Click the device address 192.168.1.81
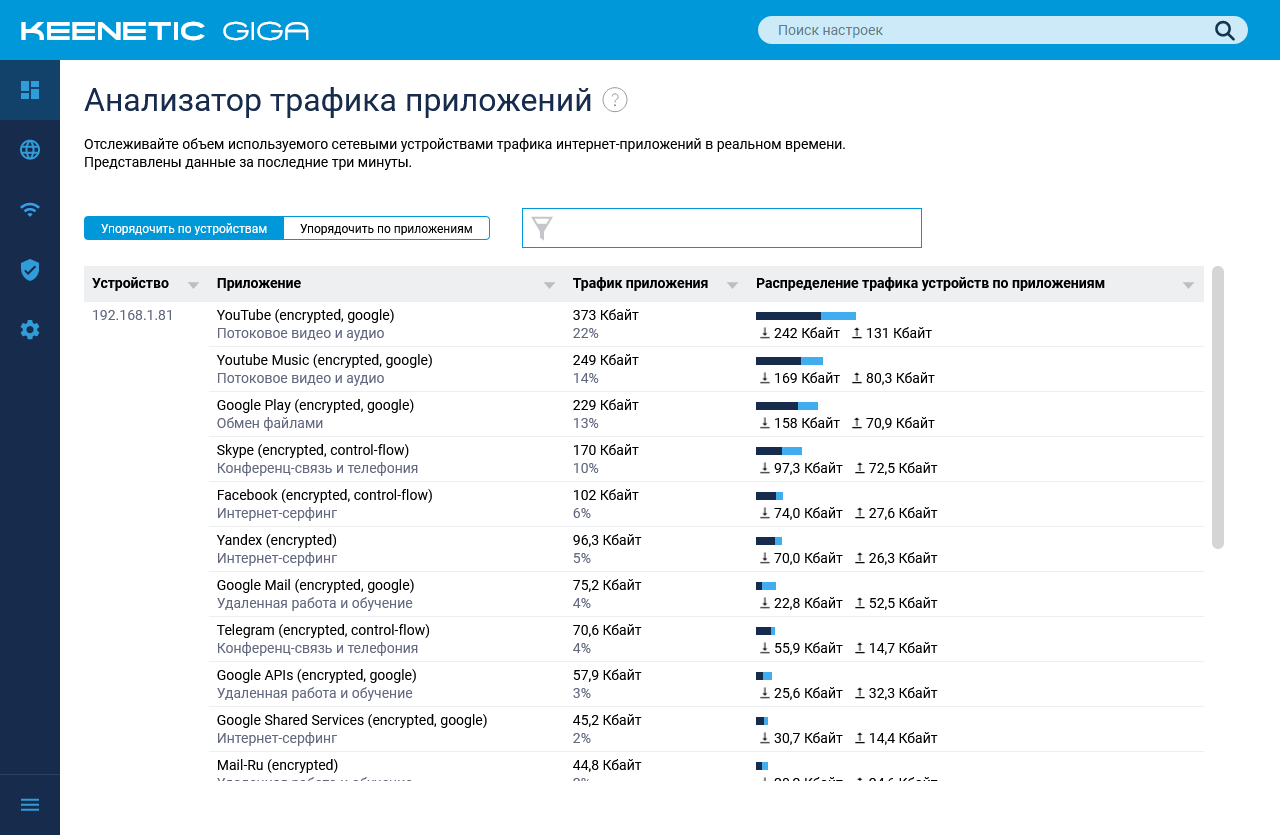1280x835 pixels. (133, 315)
